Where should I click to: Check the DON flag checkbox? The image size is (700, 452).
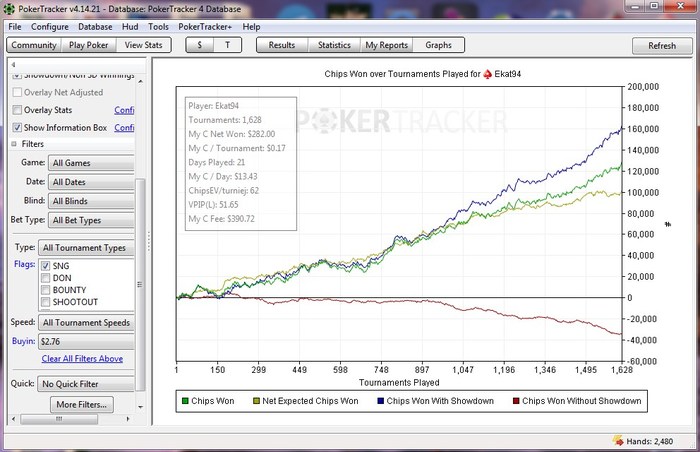click(x=45, y=278)
